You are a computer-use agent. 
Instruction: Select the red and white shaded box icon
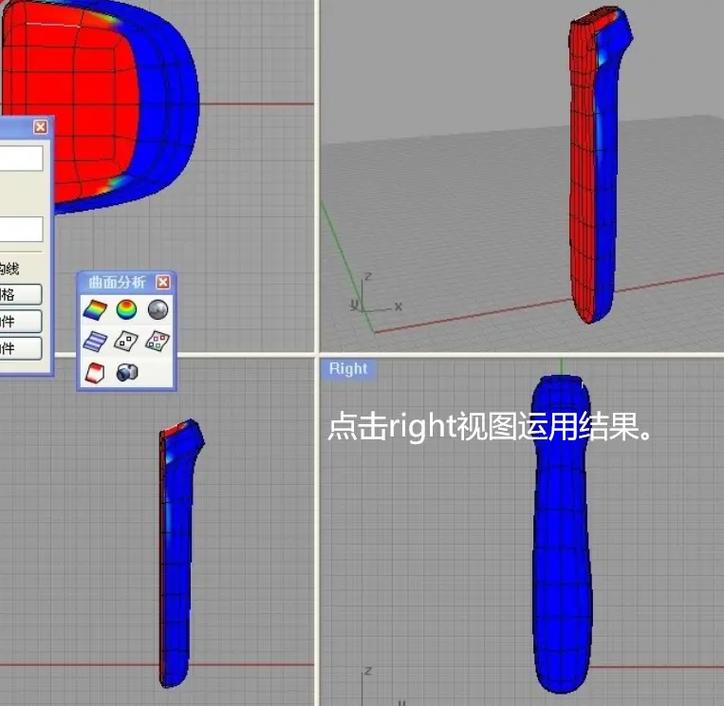(x=94, y=372)
